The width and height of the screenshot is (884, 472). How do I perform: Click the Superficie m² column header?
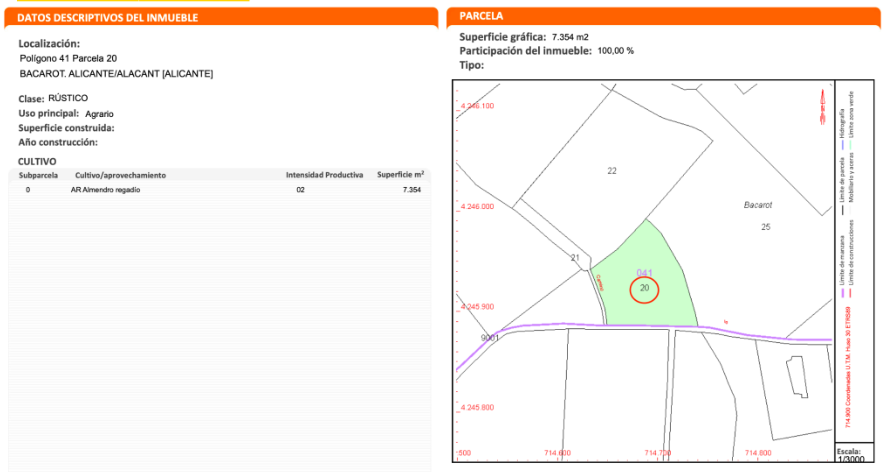point(400,175)
